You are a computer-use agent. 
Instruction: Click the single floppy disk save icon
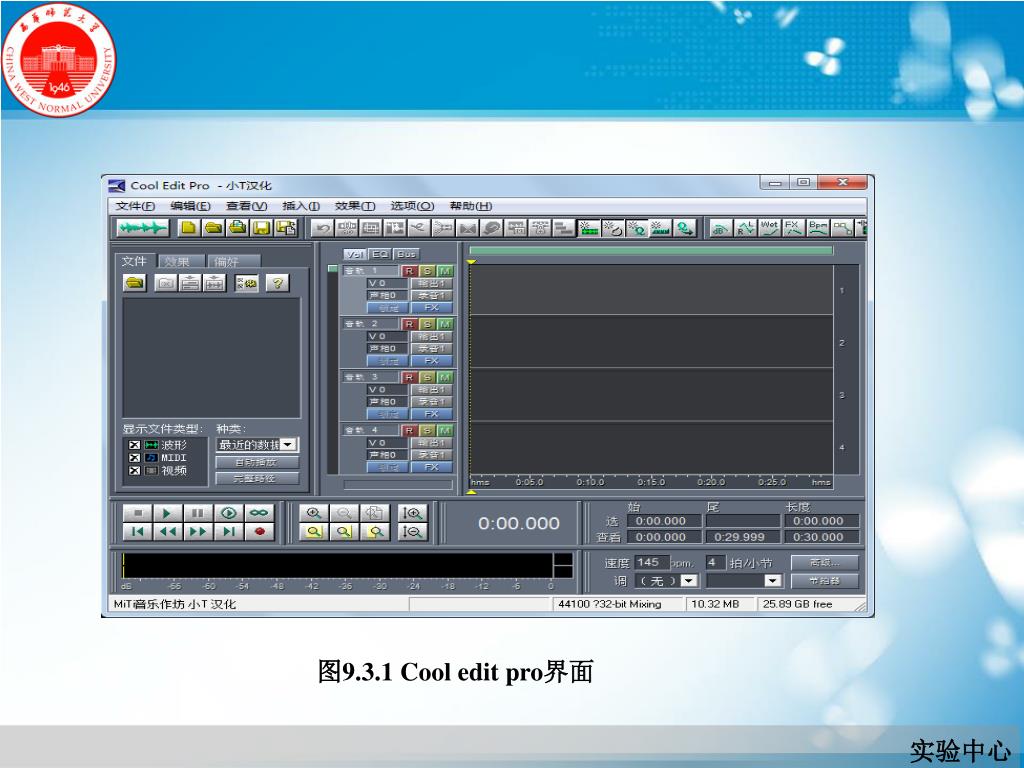[262, 228]
